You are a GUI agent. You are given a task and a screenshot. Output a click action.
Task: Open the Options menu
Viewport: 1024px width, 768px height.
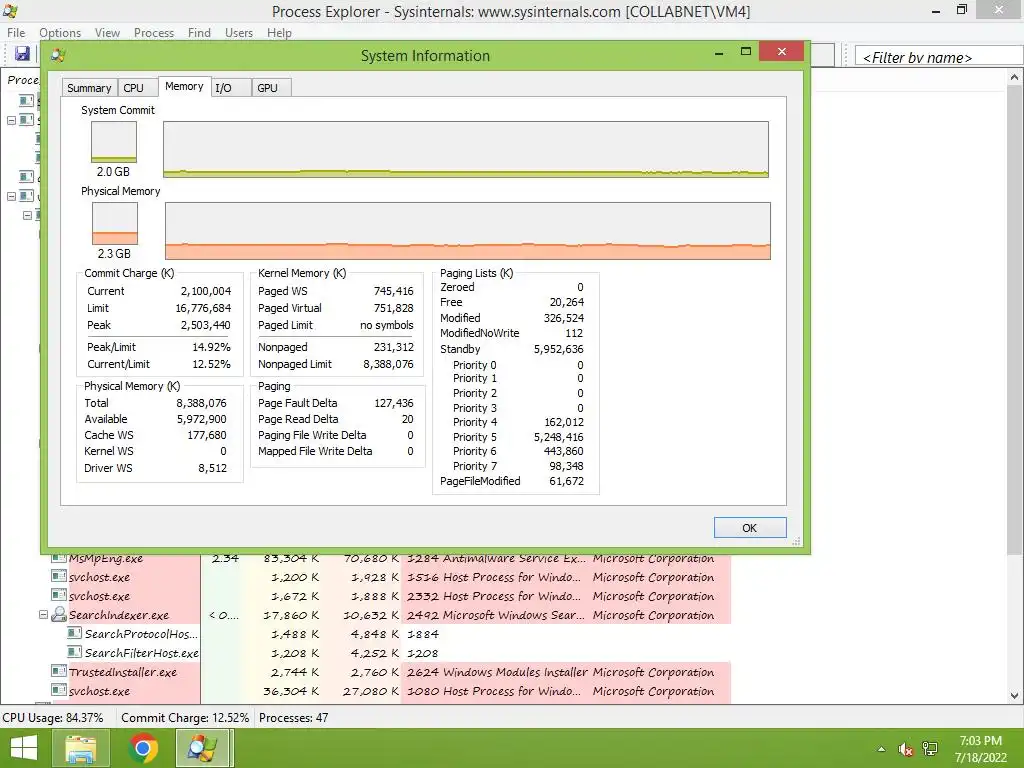coord(60,33)
